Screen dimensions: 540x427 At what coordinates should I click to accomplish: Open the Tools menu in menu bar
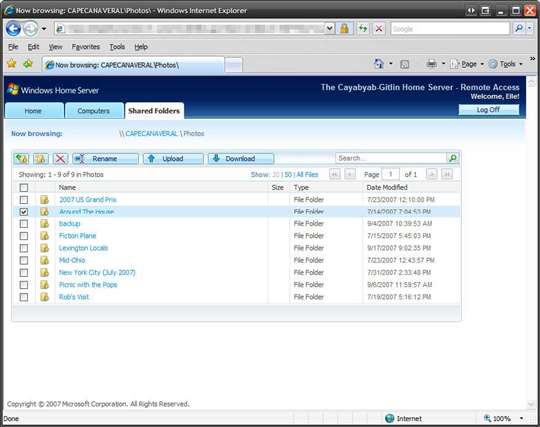[117, 47]
